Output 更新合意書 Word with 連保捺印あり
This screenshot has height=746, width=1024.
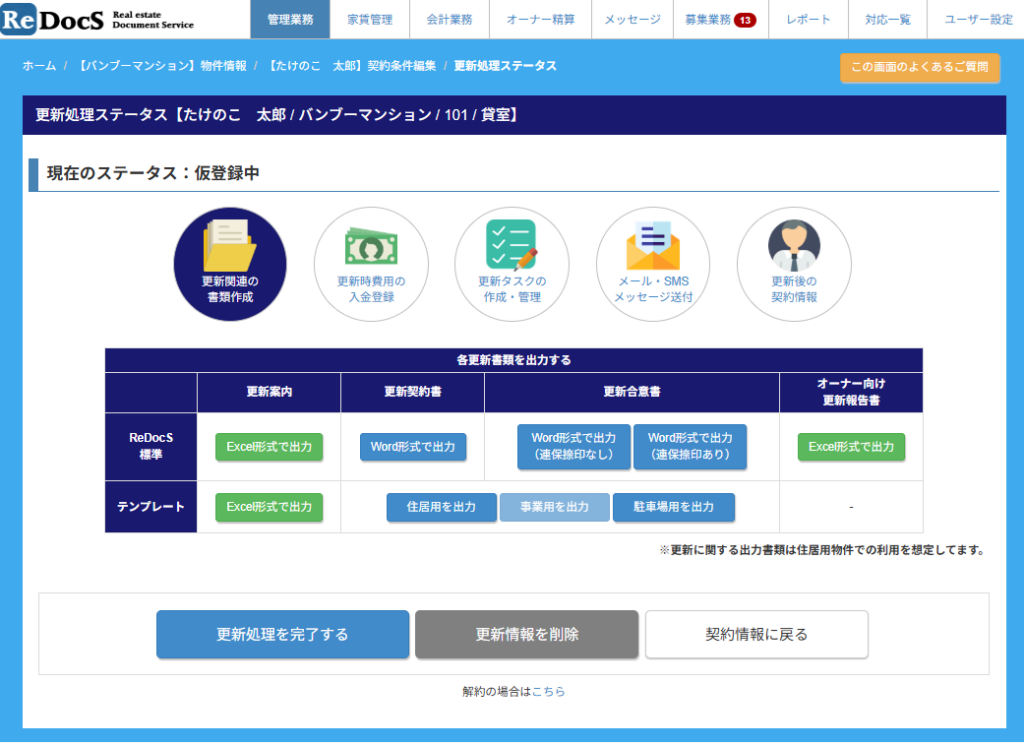[690, 446]
